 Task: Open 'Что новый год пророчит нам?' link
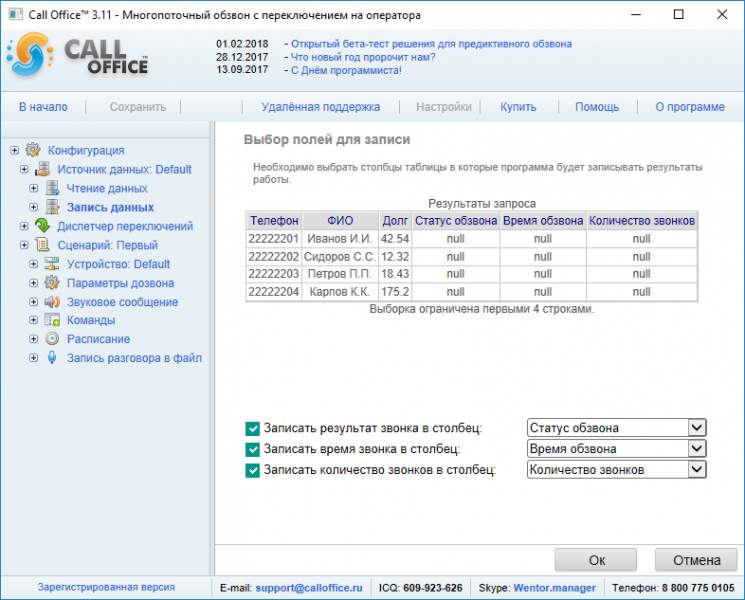pyautogui.click(x=363, y=57)
